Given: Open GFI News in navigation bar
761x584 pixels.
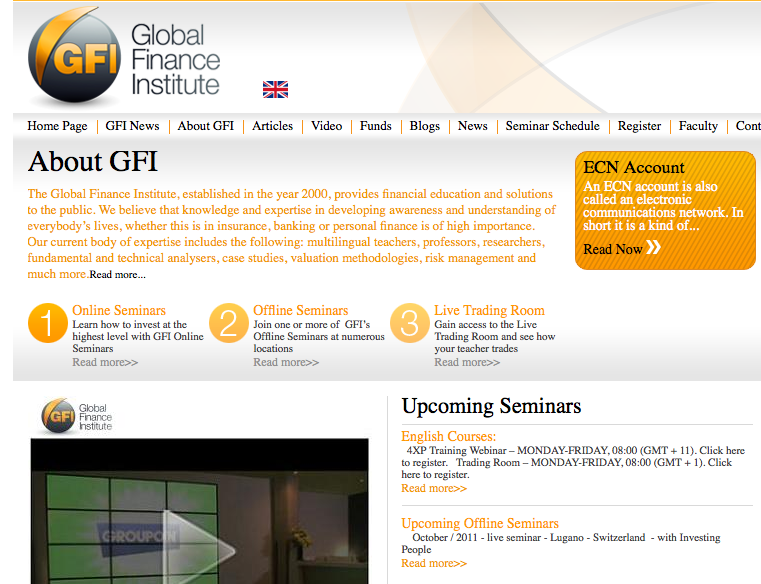Looking at the screenshot, I should click(132, 126).
